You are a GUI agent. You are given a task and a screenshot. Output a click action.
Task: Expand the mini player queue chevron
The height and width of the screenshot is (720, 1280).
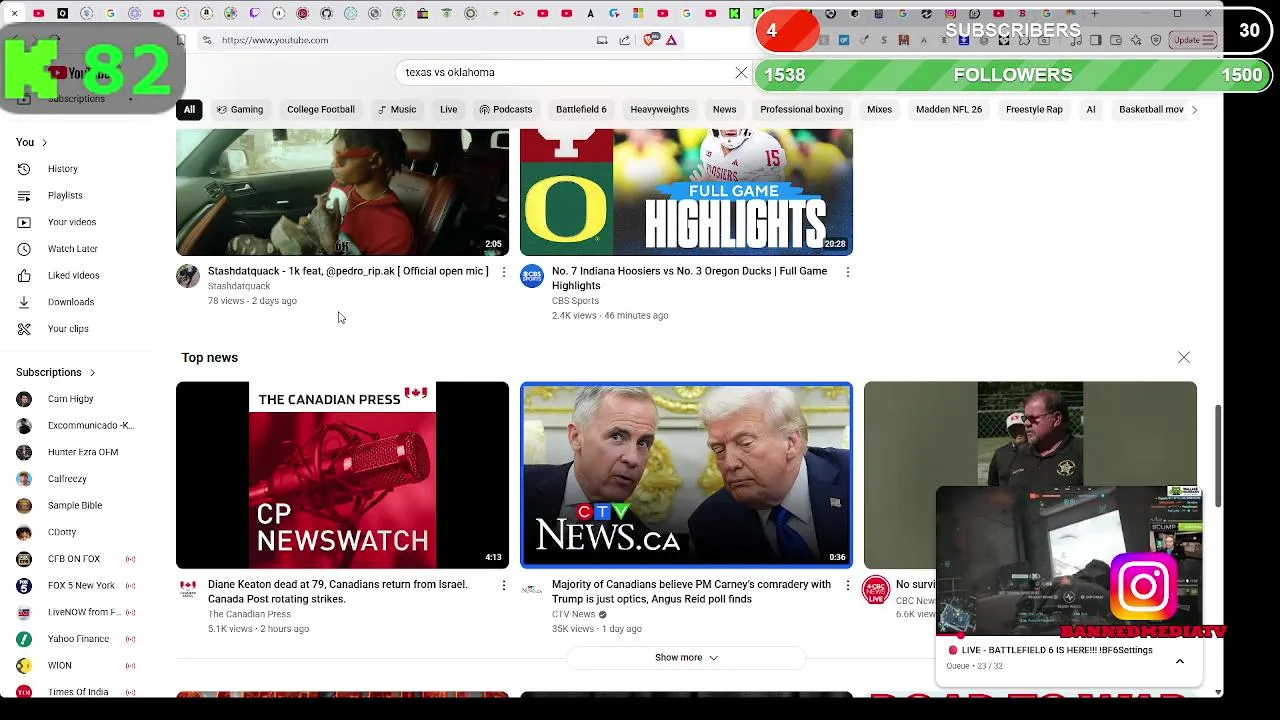pyautogui.click(x=1180, y=661)
